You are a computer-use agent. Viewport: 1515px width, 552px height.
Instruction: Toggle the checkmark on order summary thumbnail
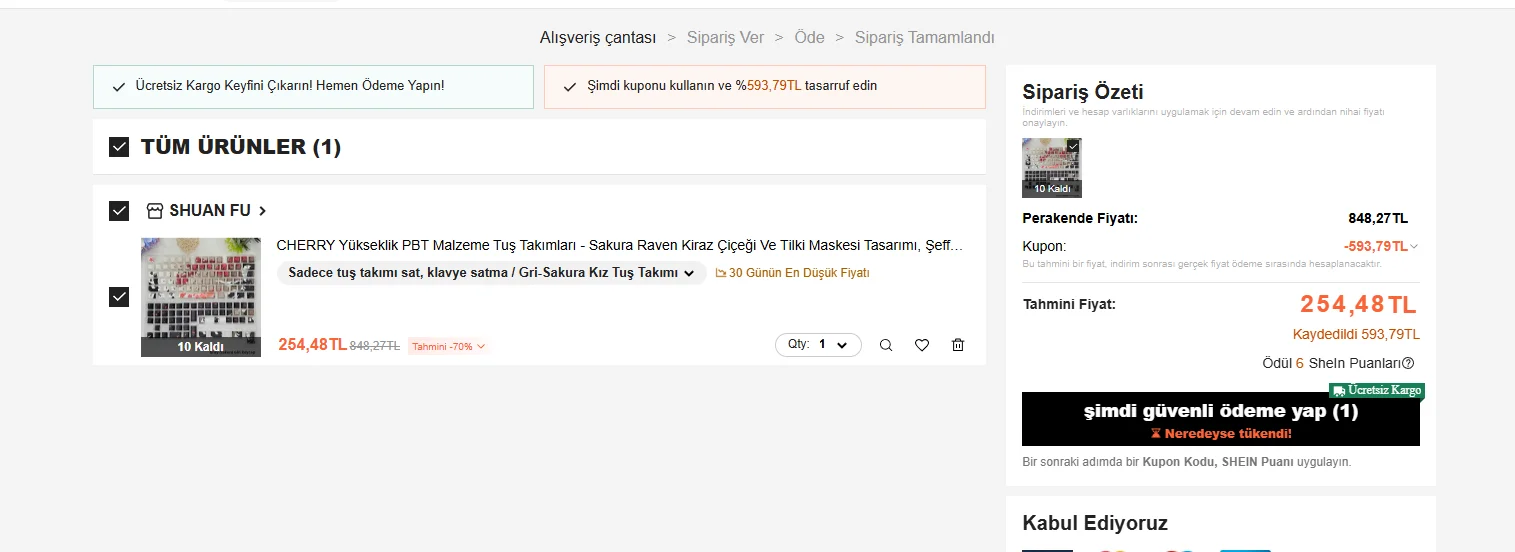click(1073, 146)
